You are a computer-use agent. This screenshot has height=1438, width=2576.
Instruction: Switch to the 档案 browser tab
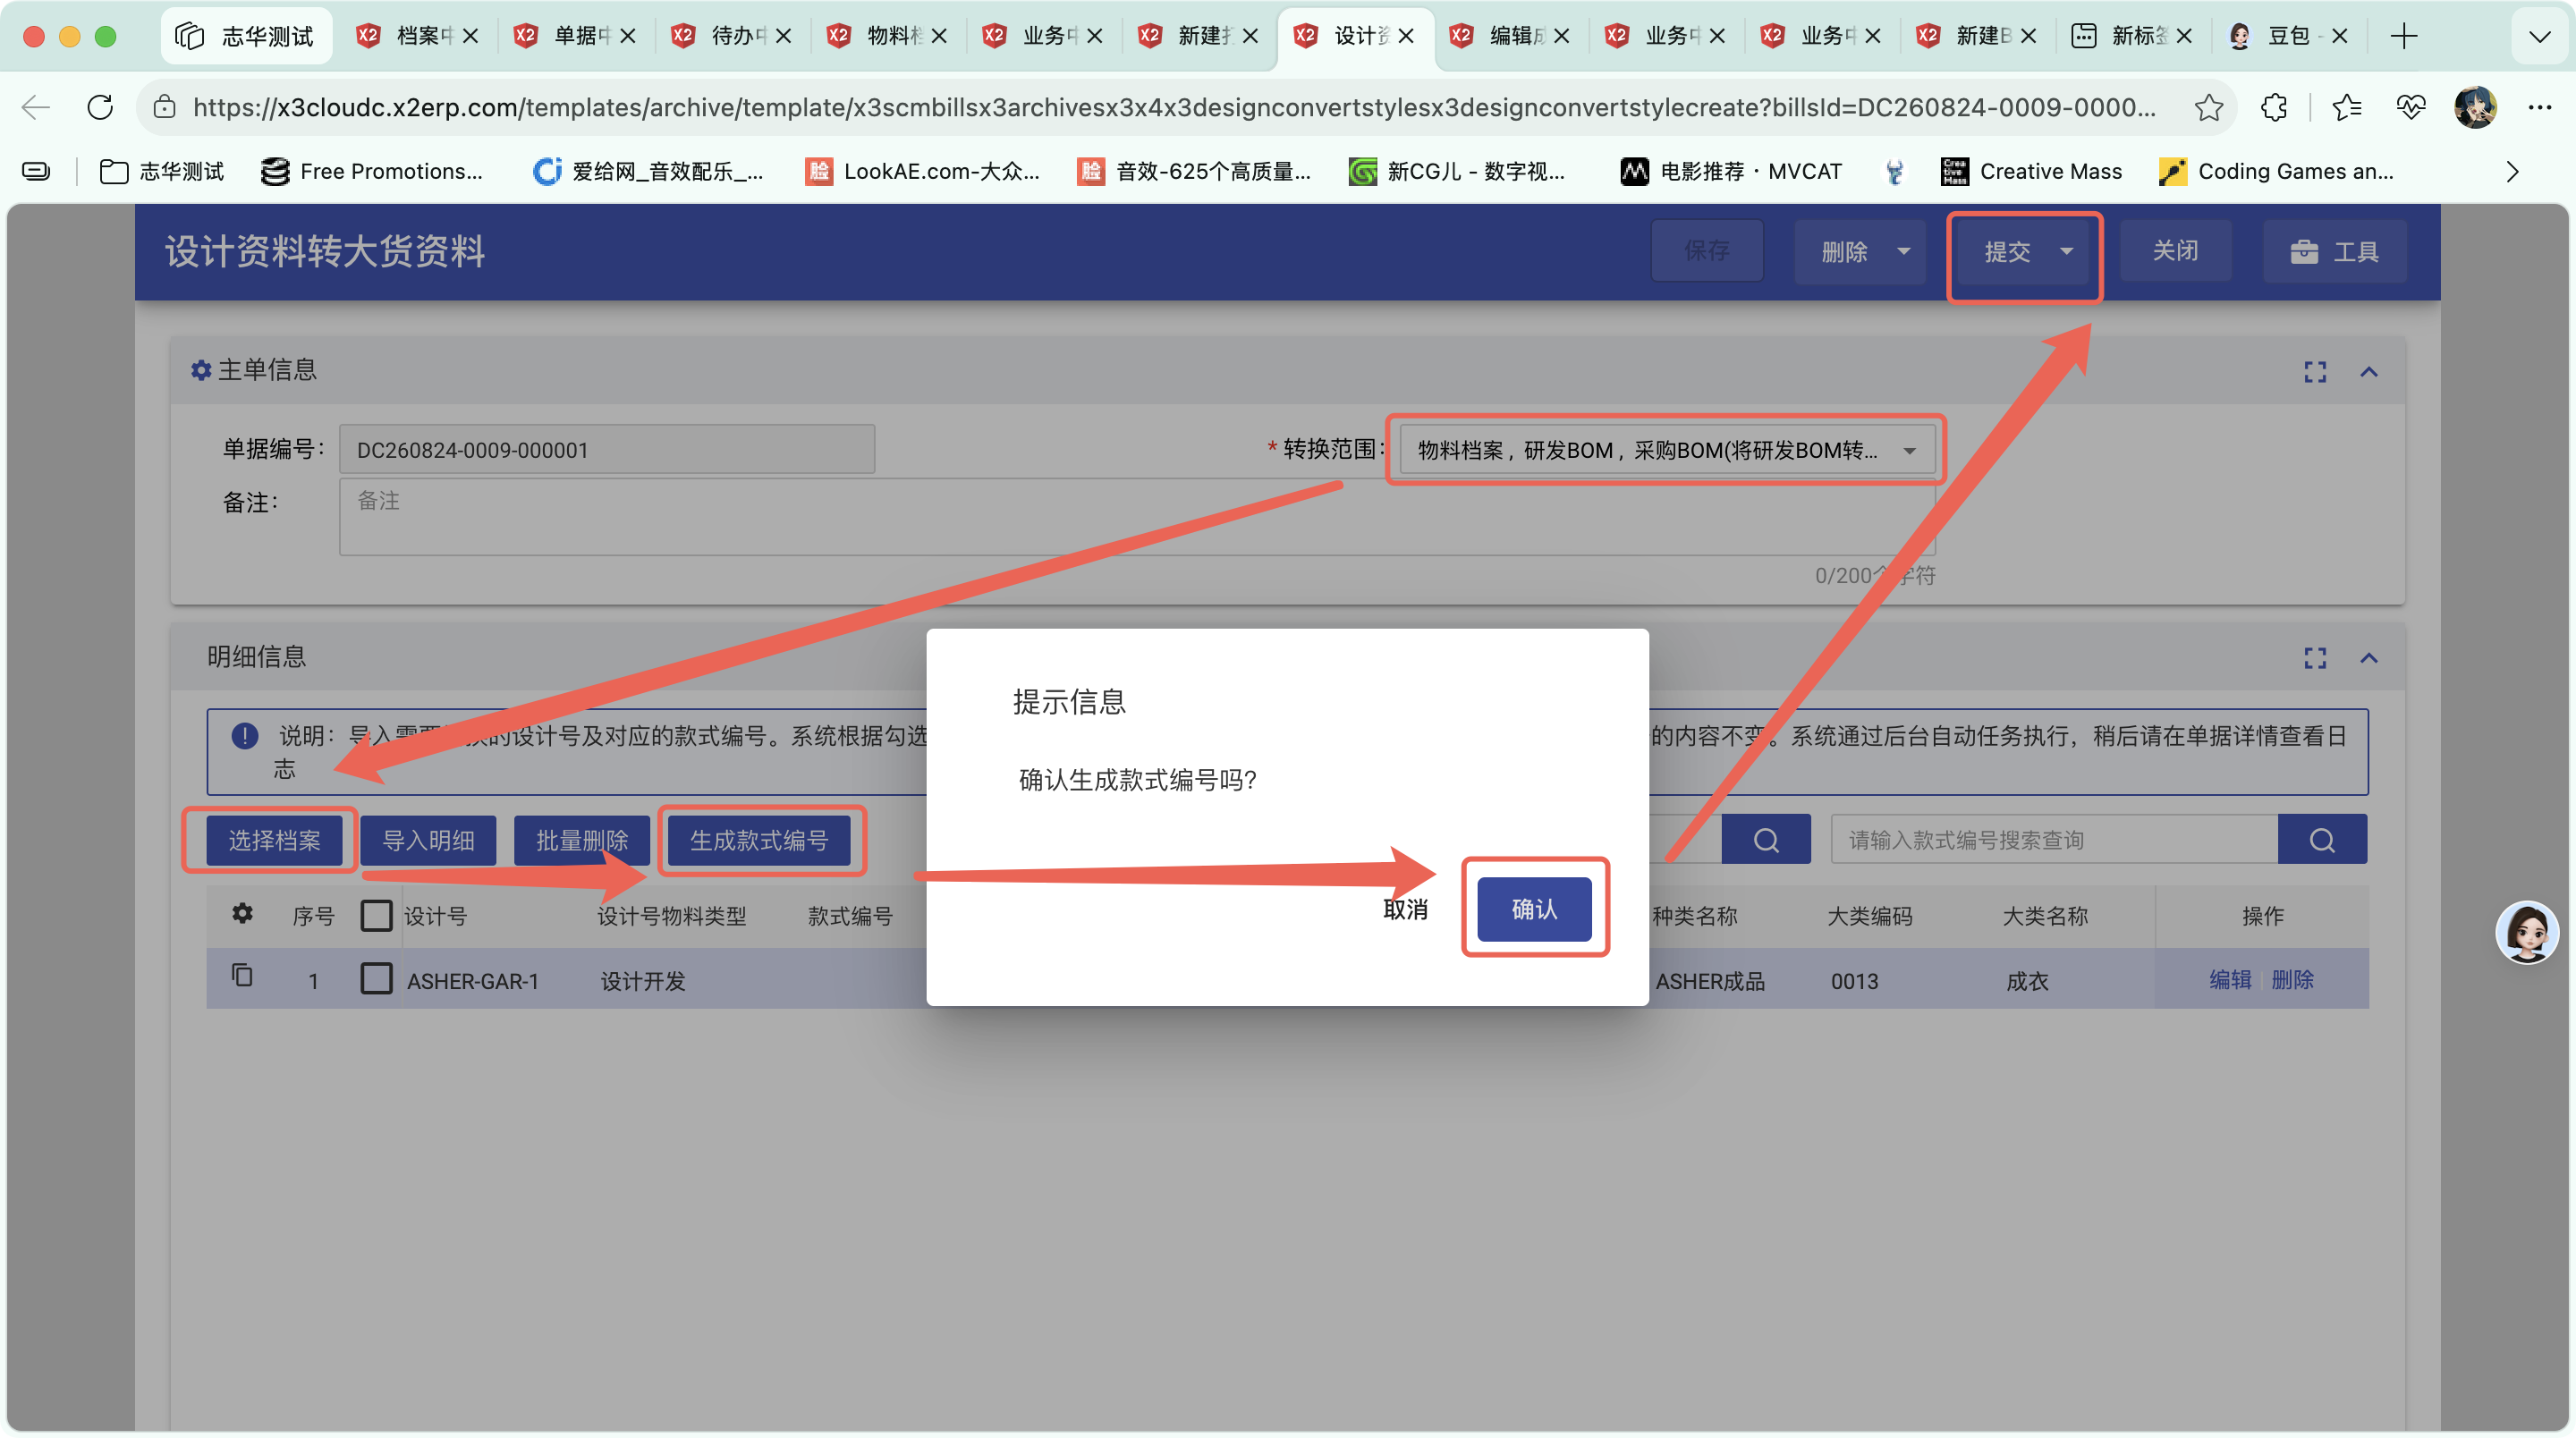[417, 36]
